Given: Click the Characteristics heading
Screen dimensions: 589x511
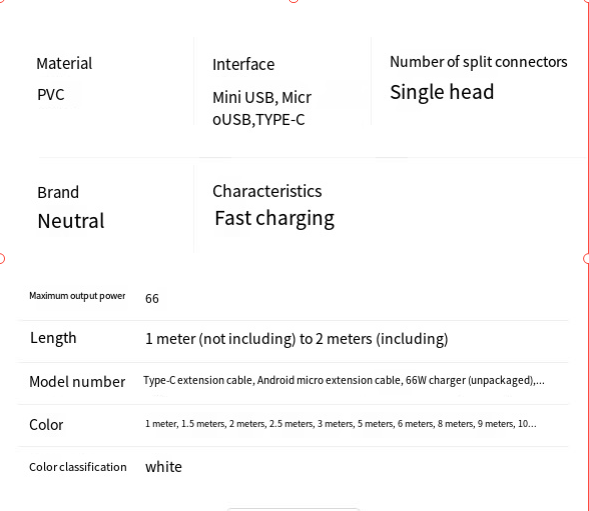Looking at the screenshot, I should point(267,191).
